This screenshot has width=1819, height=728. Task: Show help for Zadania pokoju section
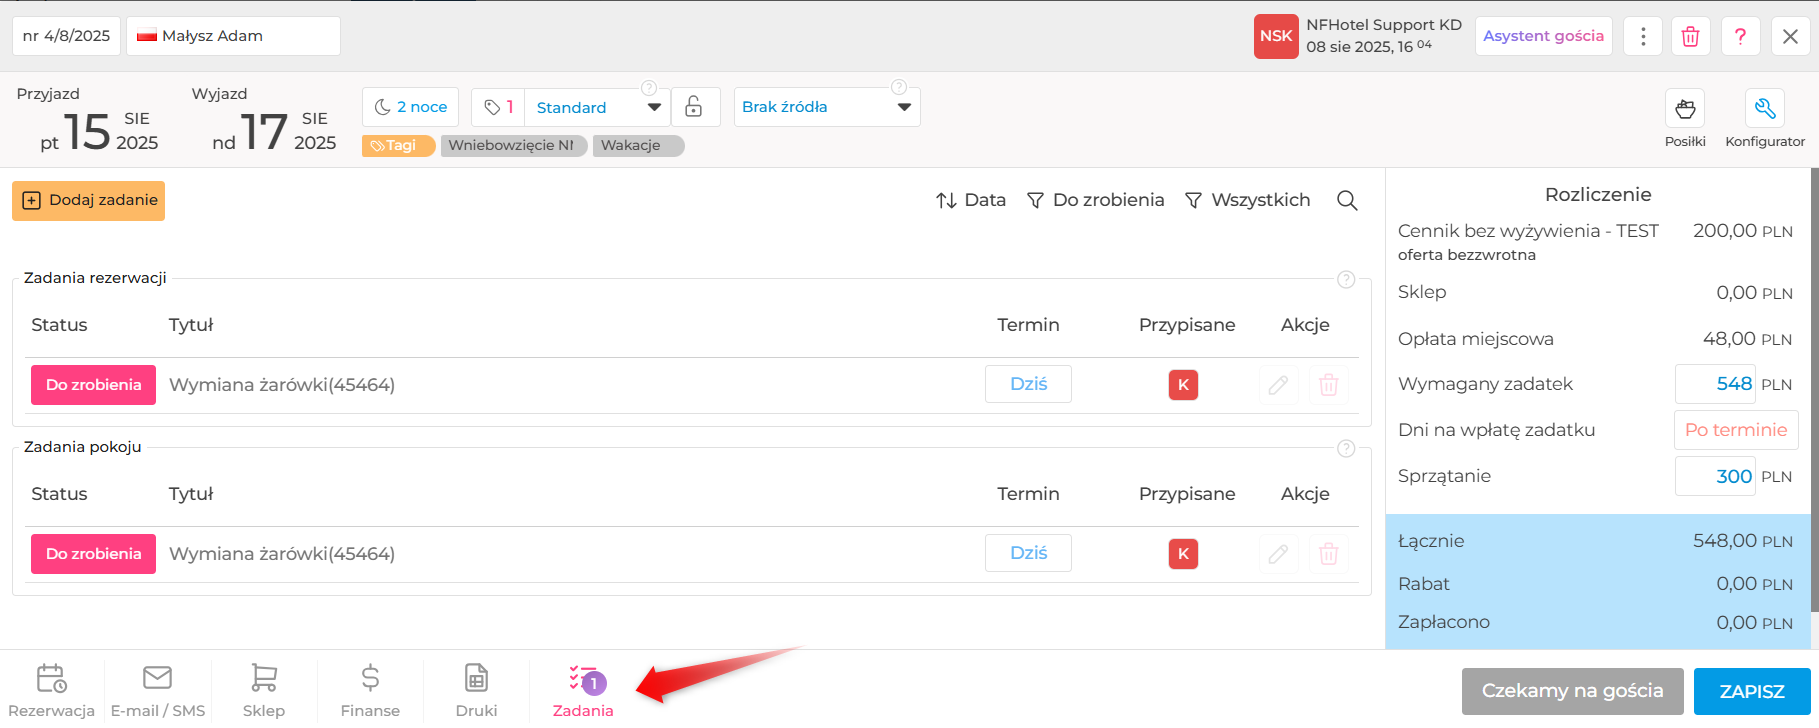coord(1346,448)
